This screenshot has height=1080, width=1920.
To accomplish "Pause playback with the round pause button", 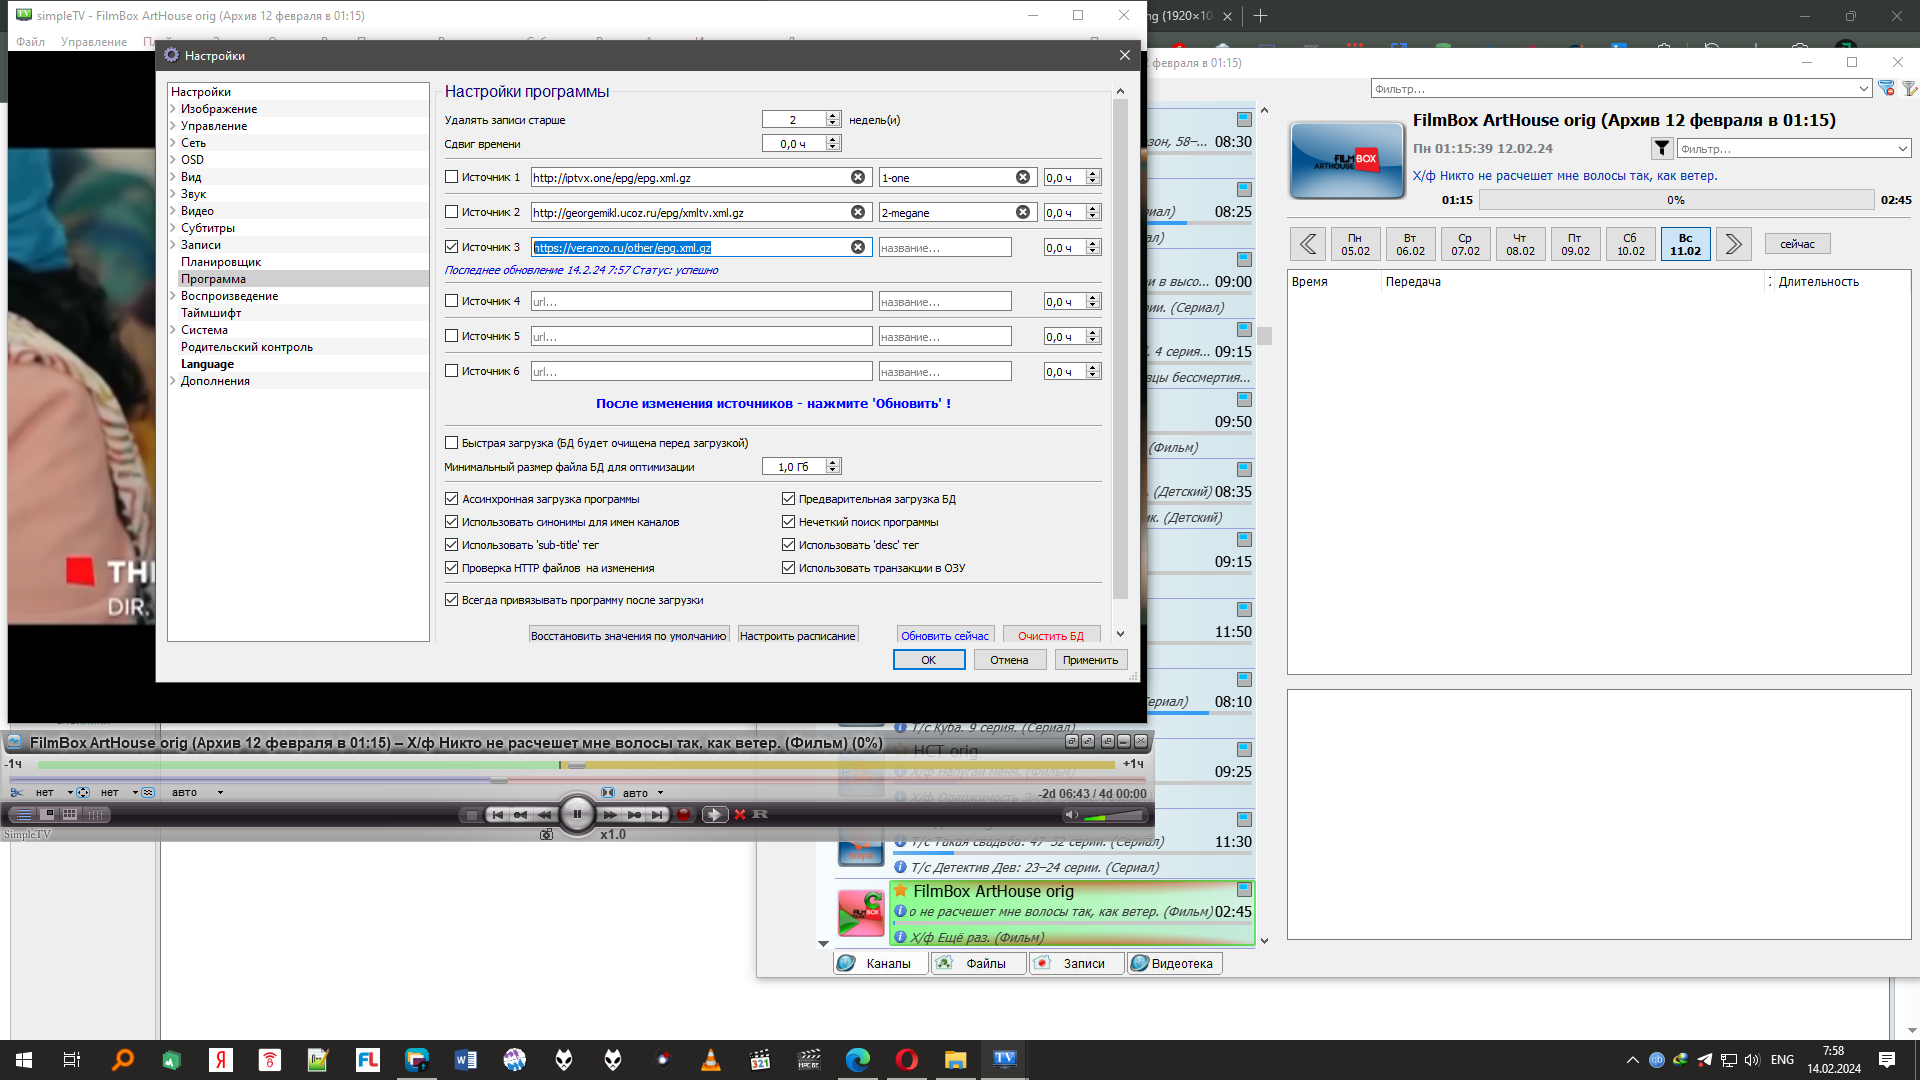I will [577, 814].
